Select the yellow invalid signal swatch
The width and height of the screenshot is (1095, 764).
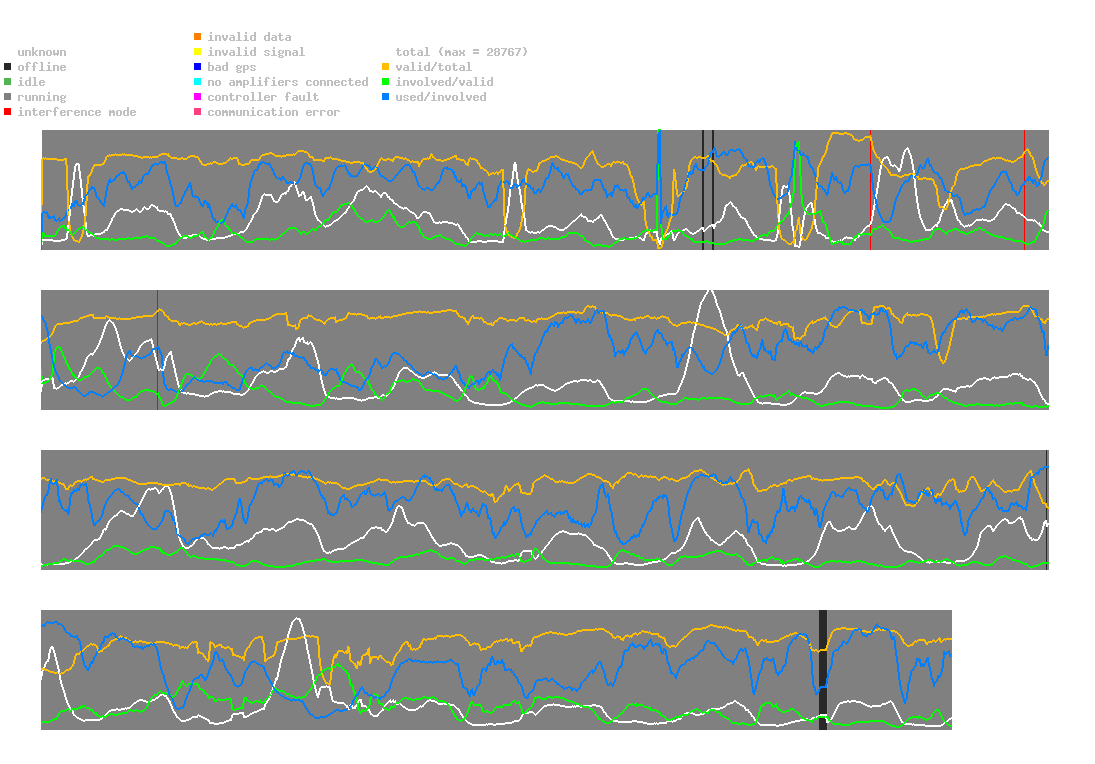coord(199,52)
